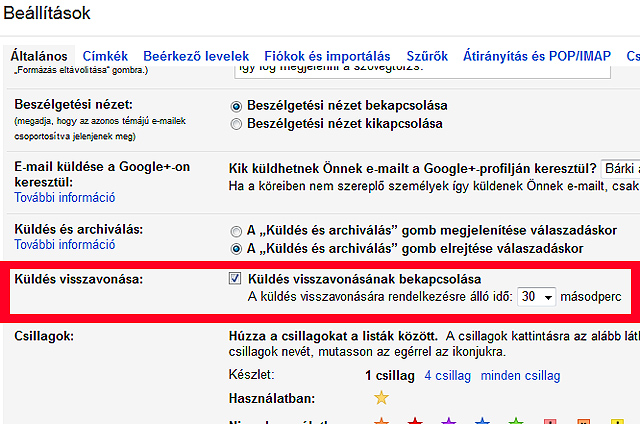Open the "Bárki" Google+ email dropdown
The image size is (640, 424).
click(x=620, y=169)
